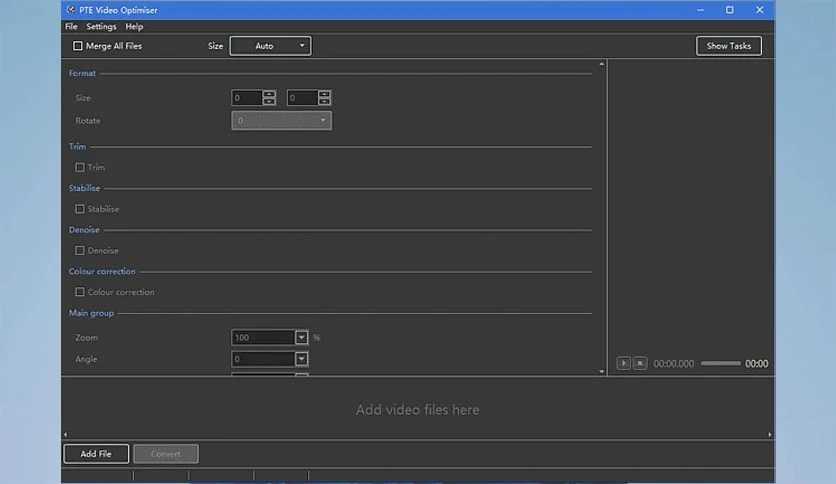Click the Main group section heading
The width and height of the screenshot is (836, 484).
[x=91, y=313]
